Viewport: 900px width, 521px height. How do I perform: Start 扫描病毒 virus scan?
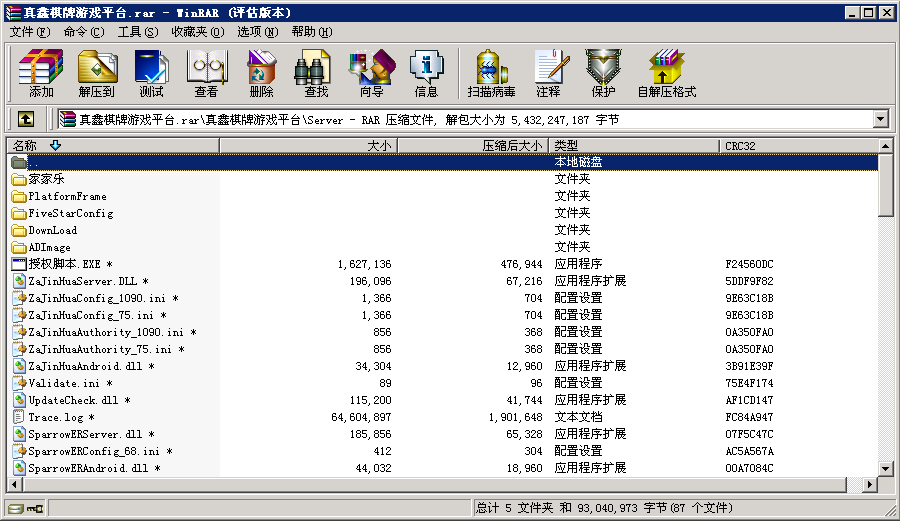pyautogui.click(x=491, y=73)
